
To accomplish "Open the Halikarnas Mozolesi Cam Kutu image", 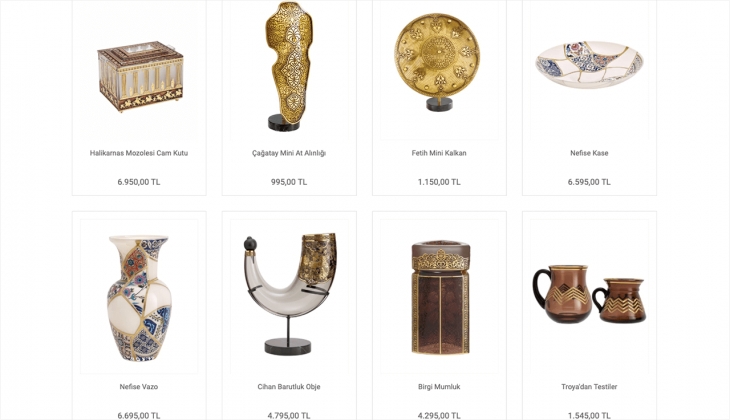I will 139,70.
